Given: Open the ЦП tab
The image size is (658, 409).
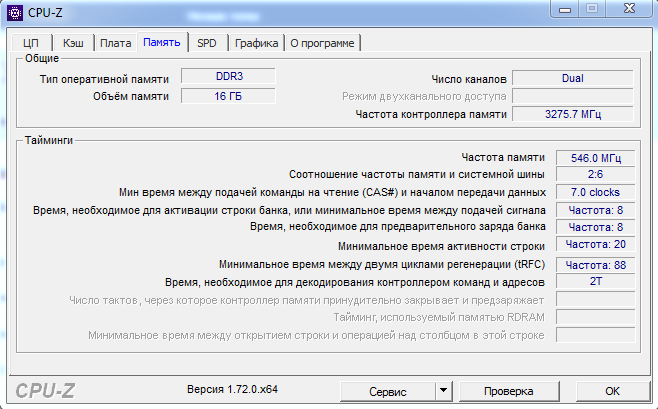Looking at the screenshot, I should [31, 43].
